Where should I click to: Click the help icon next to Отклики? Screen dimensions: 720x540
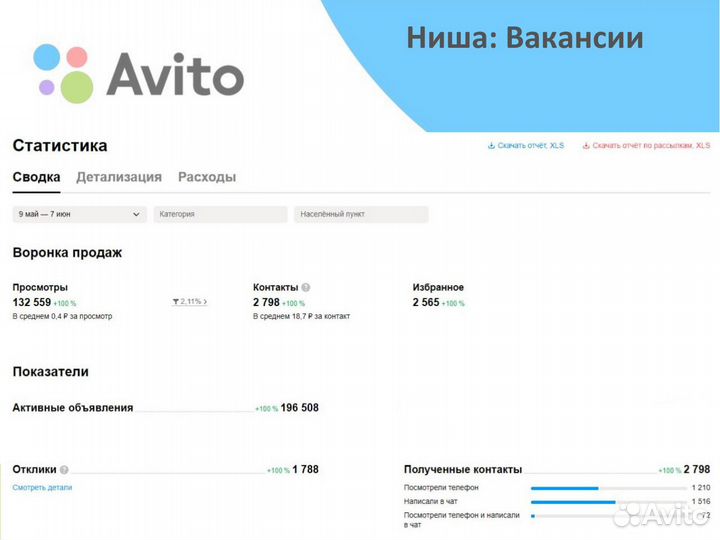pyautogui.click(x=64, y=470)
